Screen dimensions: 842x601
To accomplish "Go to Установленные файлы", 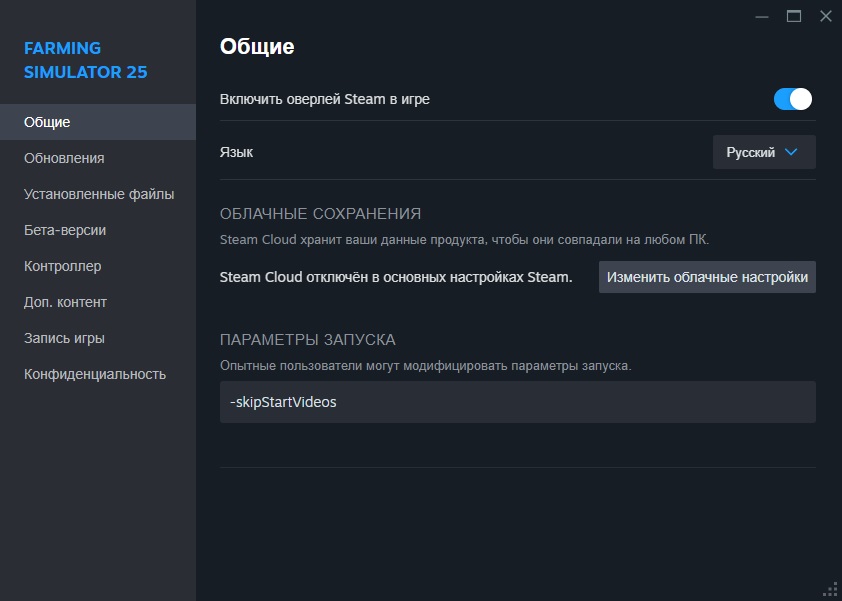I will 98,194.
